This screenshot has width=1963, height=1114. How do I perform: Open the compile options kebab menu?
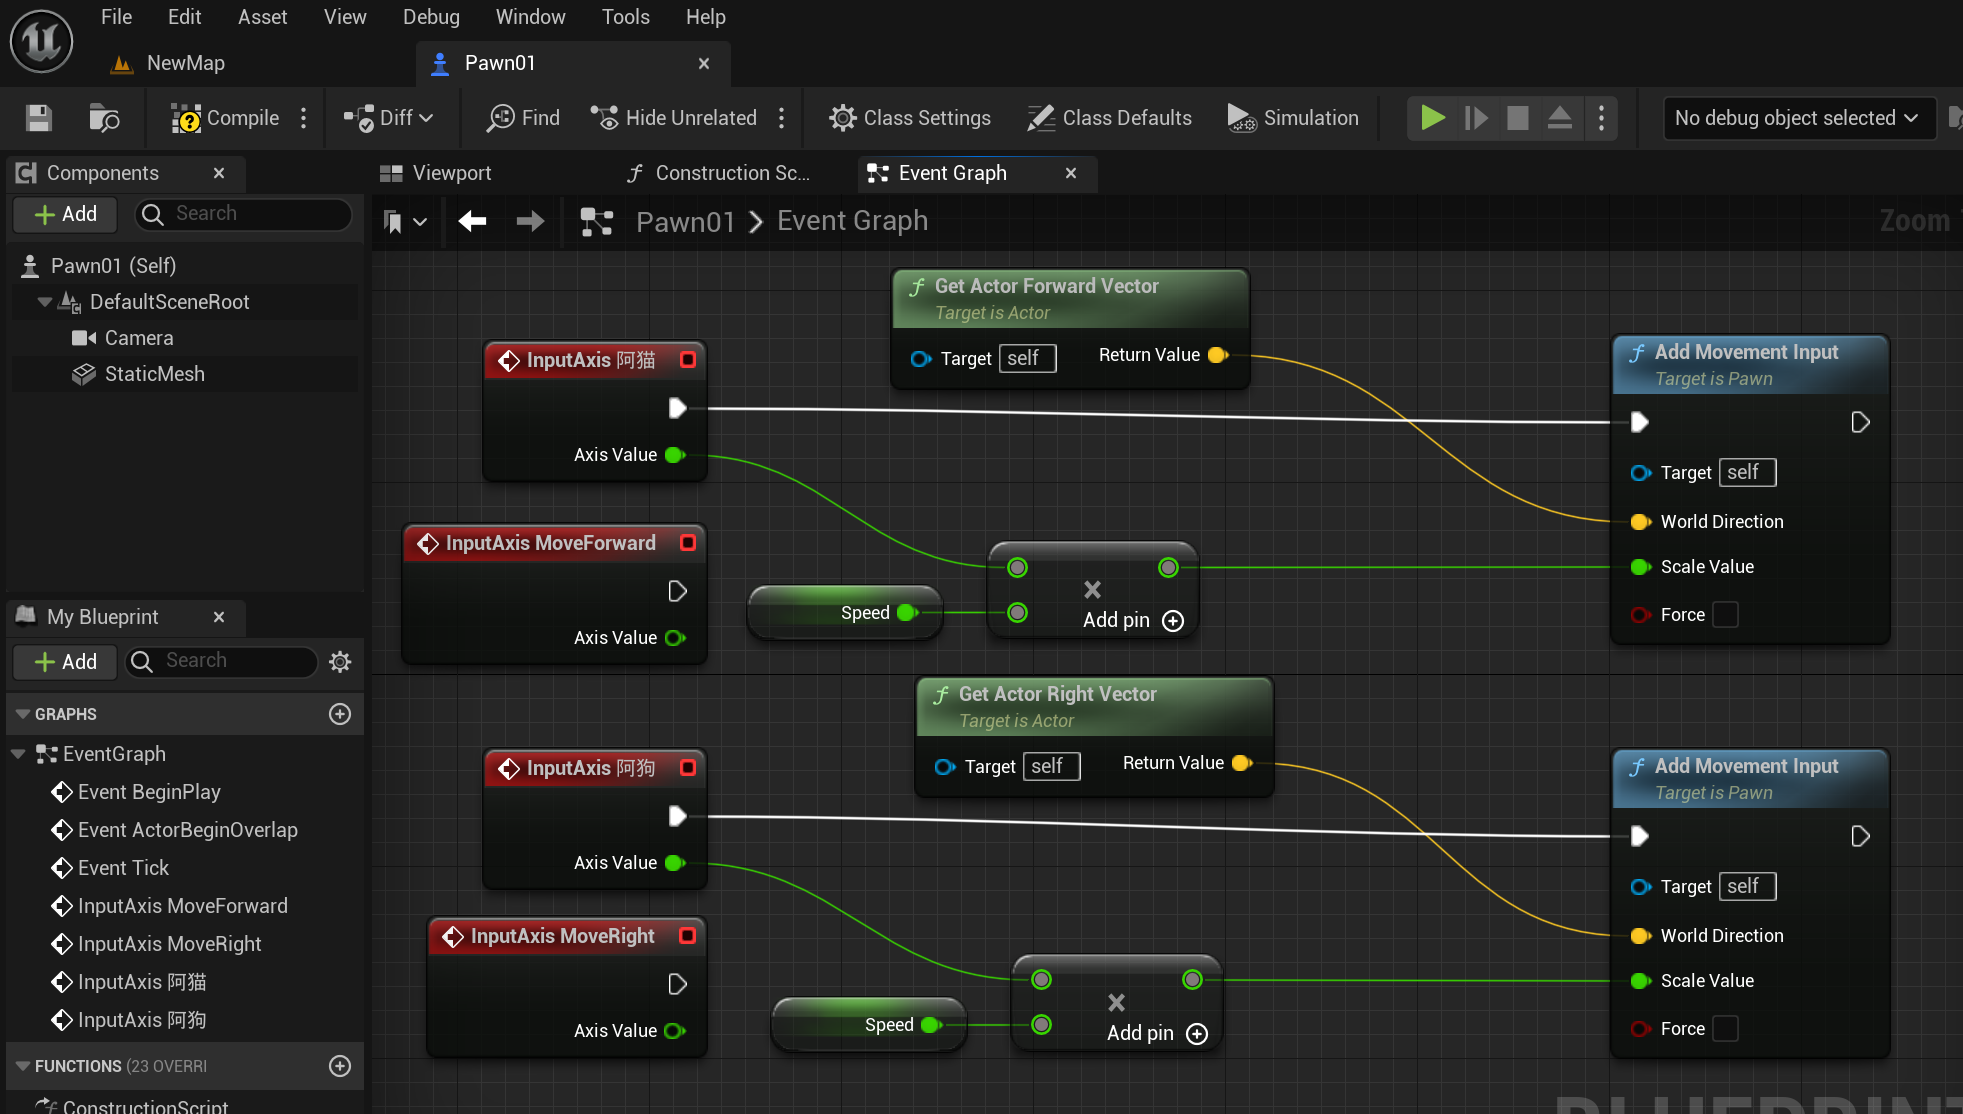click(x=304, y=118)
